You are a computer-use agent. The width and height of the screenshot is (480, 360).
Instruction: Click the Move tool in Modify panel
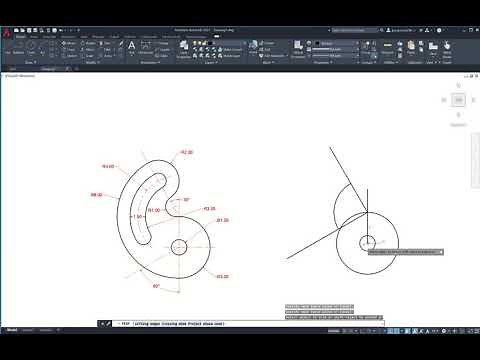tap(69, 43)
